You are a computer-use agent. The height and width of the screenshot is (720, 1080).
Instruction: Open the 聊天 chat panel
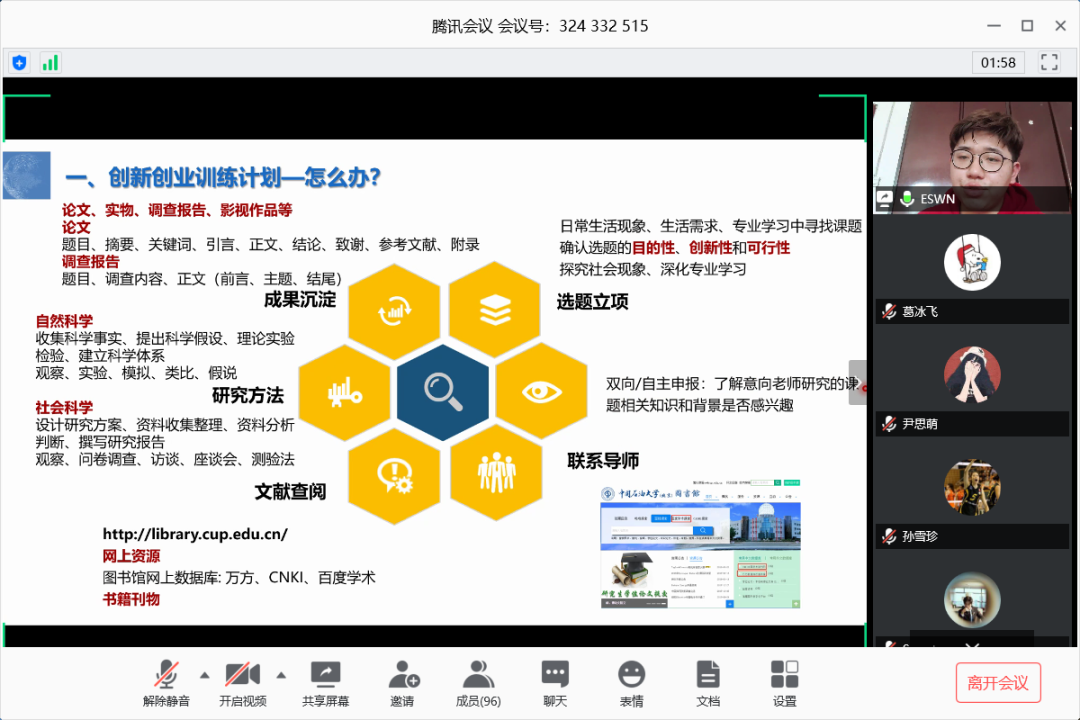point(555,683)
